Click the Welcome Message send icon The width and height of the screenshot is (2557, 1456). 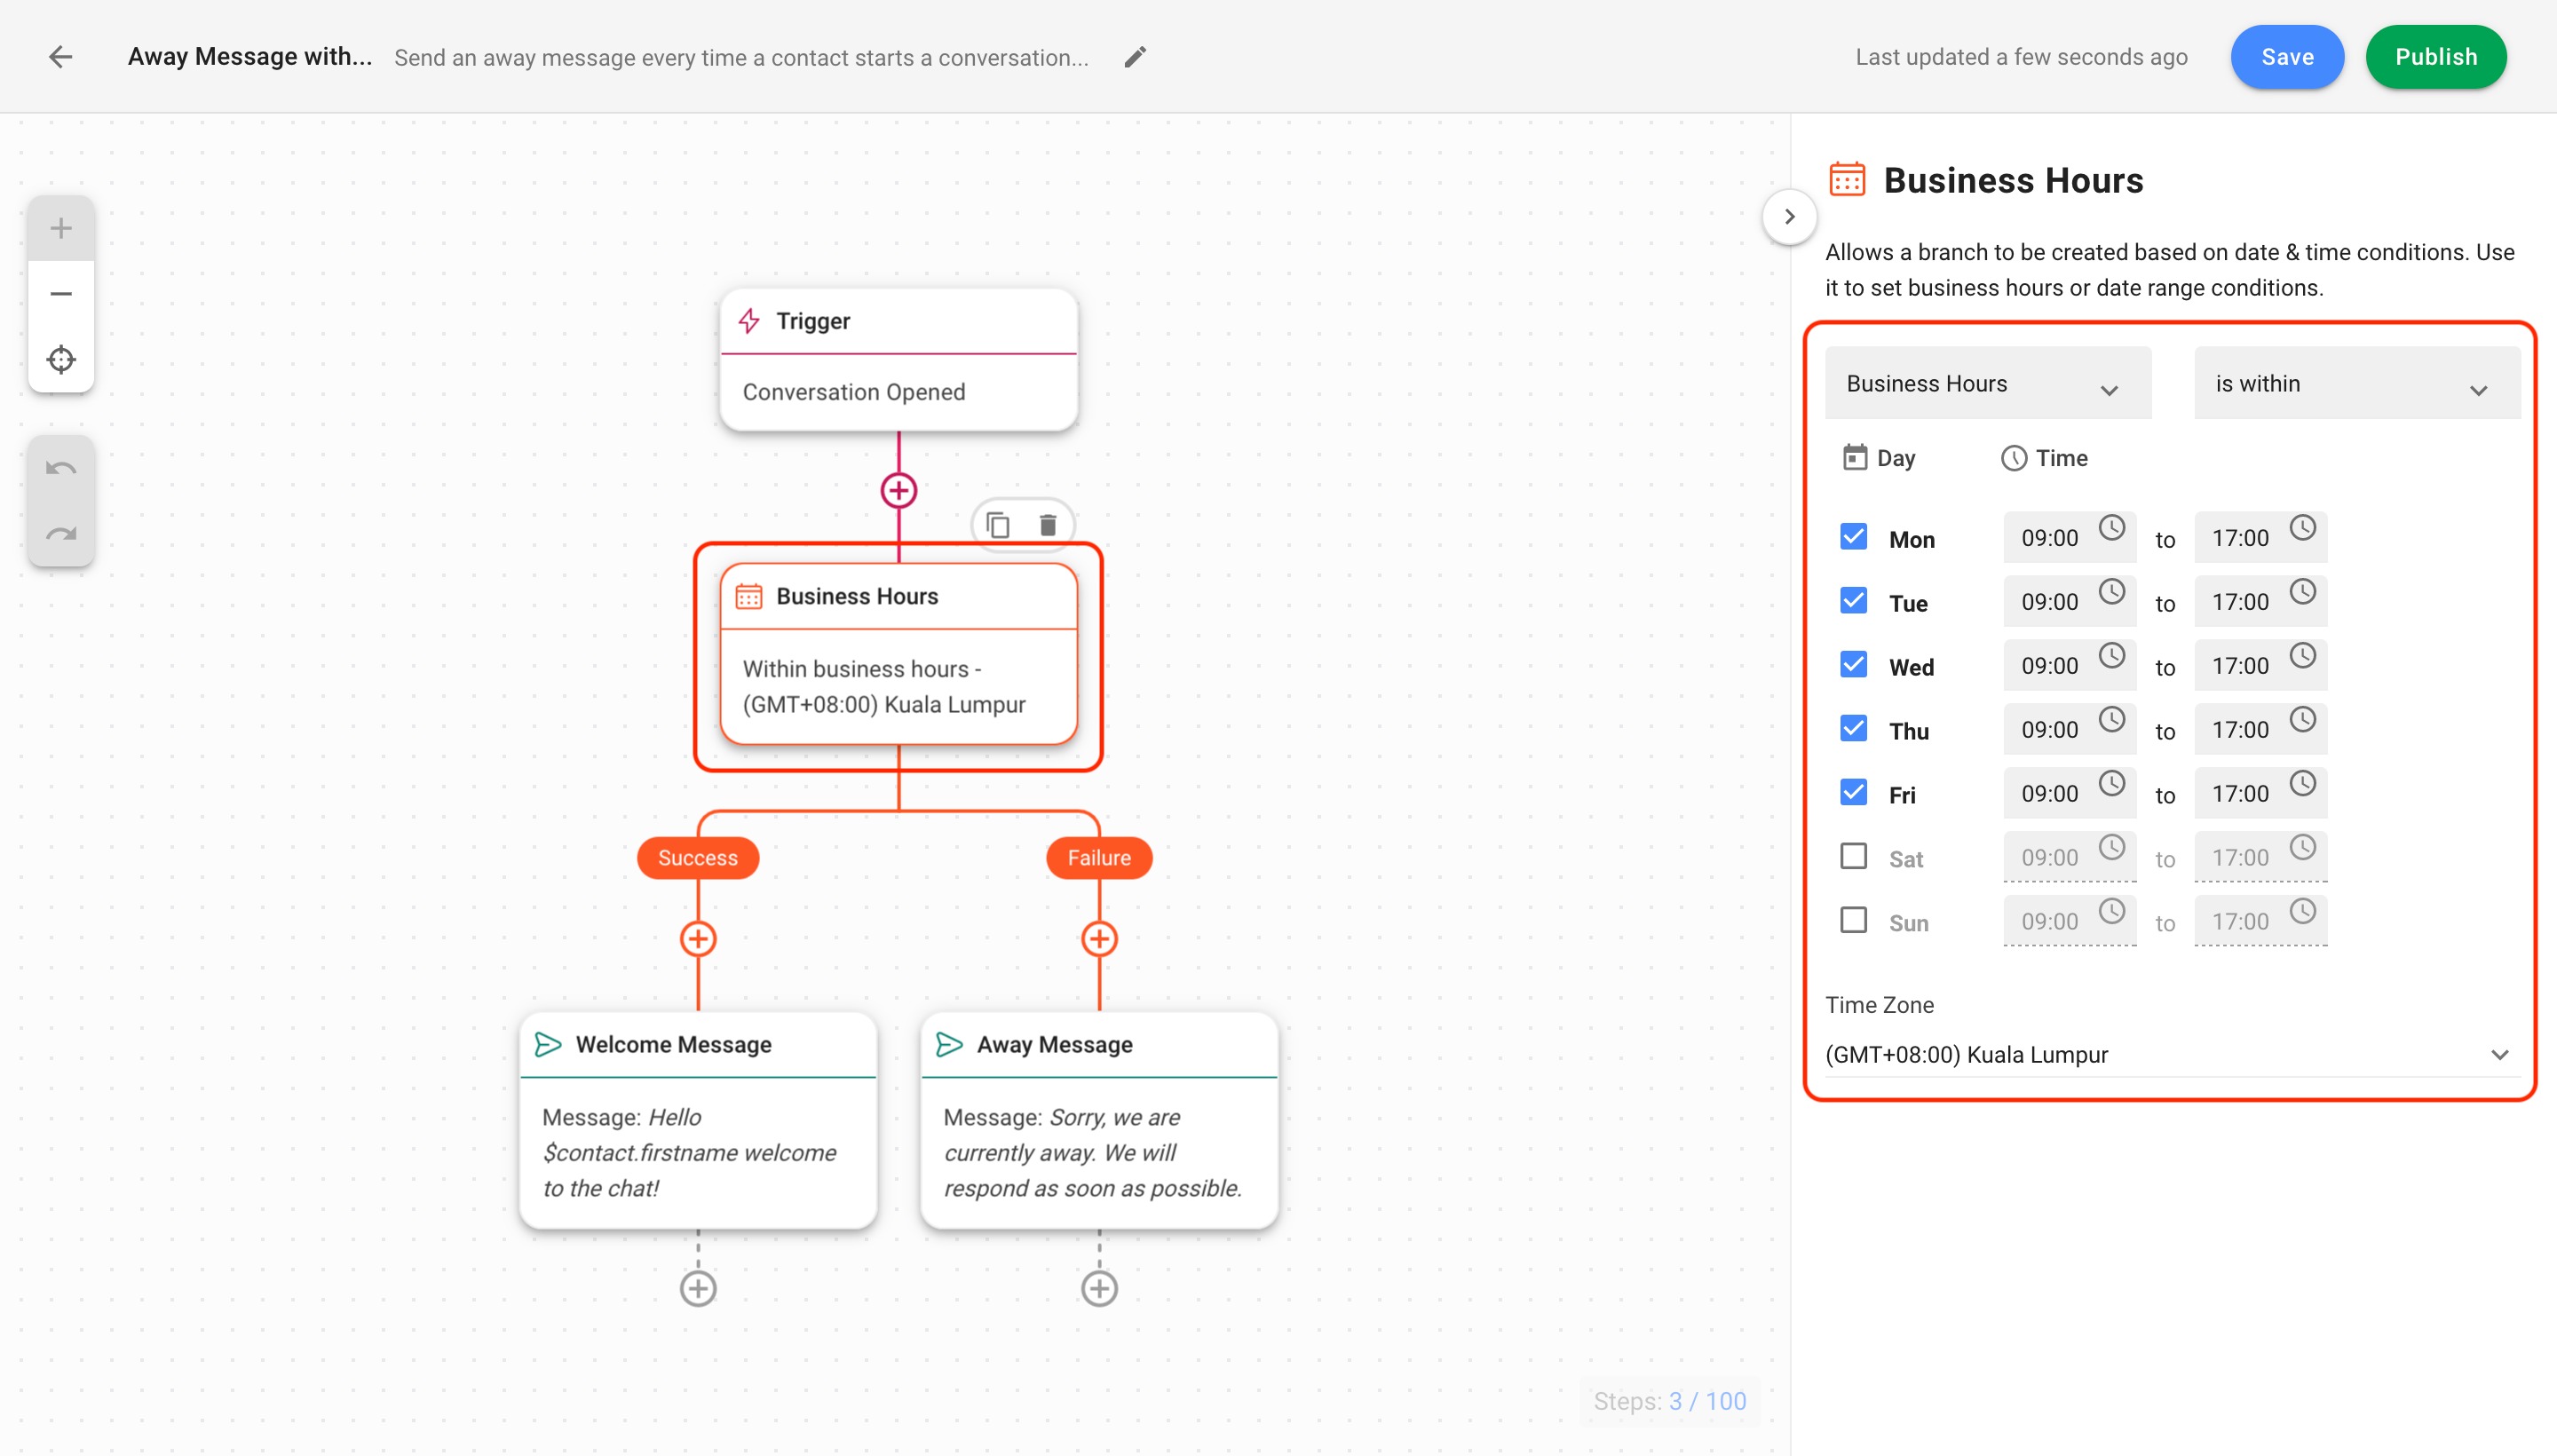[550, 1043]
